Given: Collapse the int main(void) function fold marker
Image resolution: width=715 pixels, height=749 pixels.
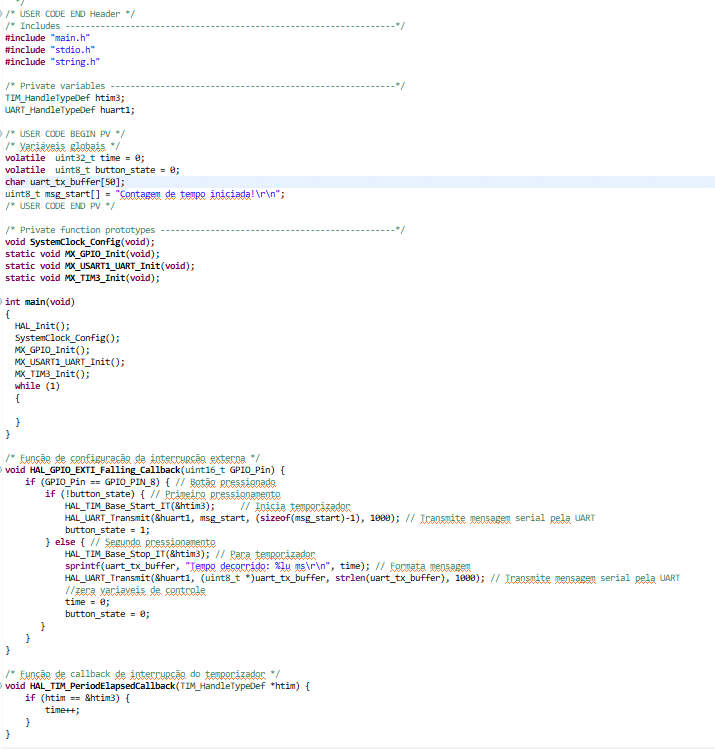Looking at the screenshot, I should click(x=2, y=301).
